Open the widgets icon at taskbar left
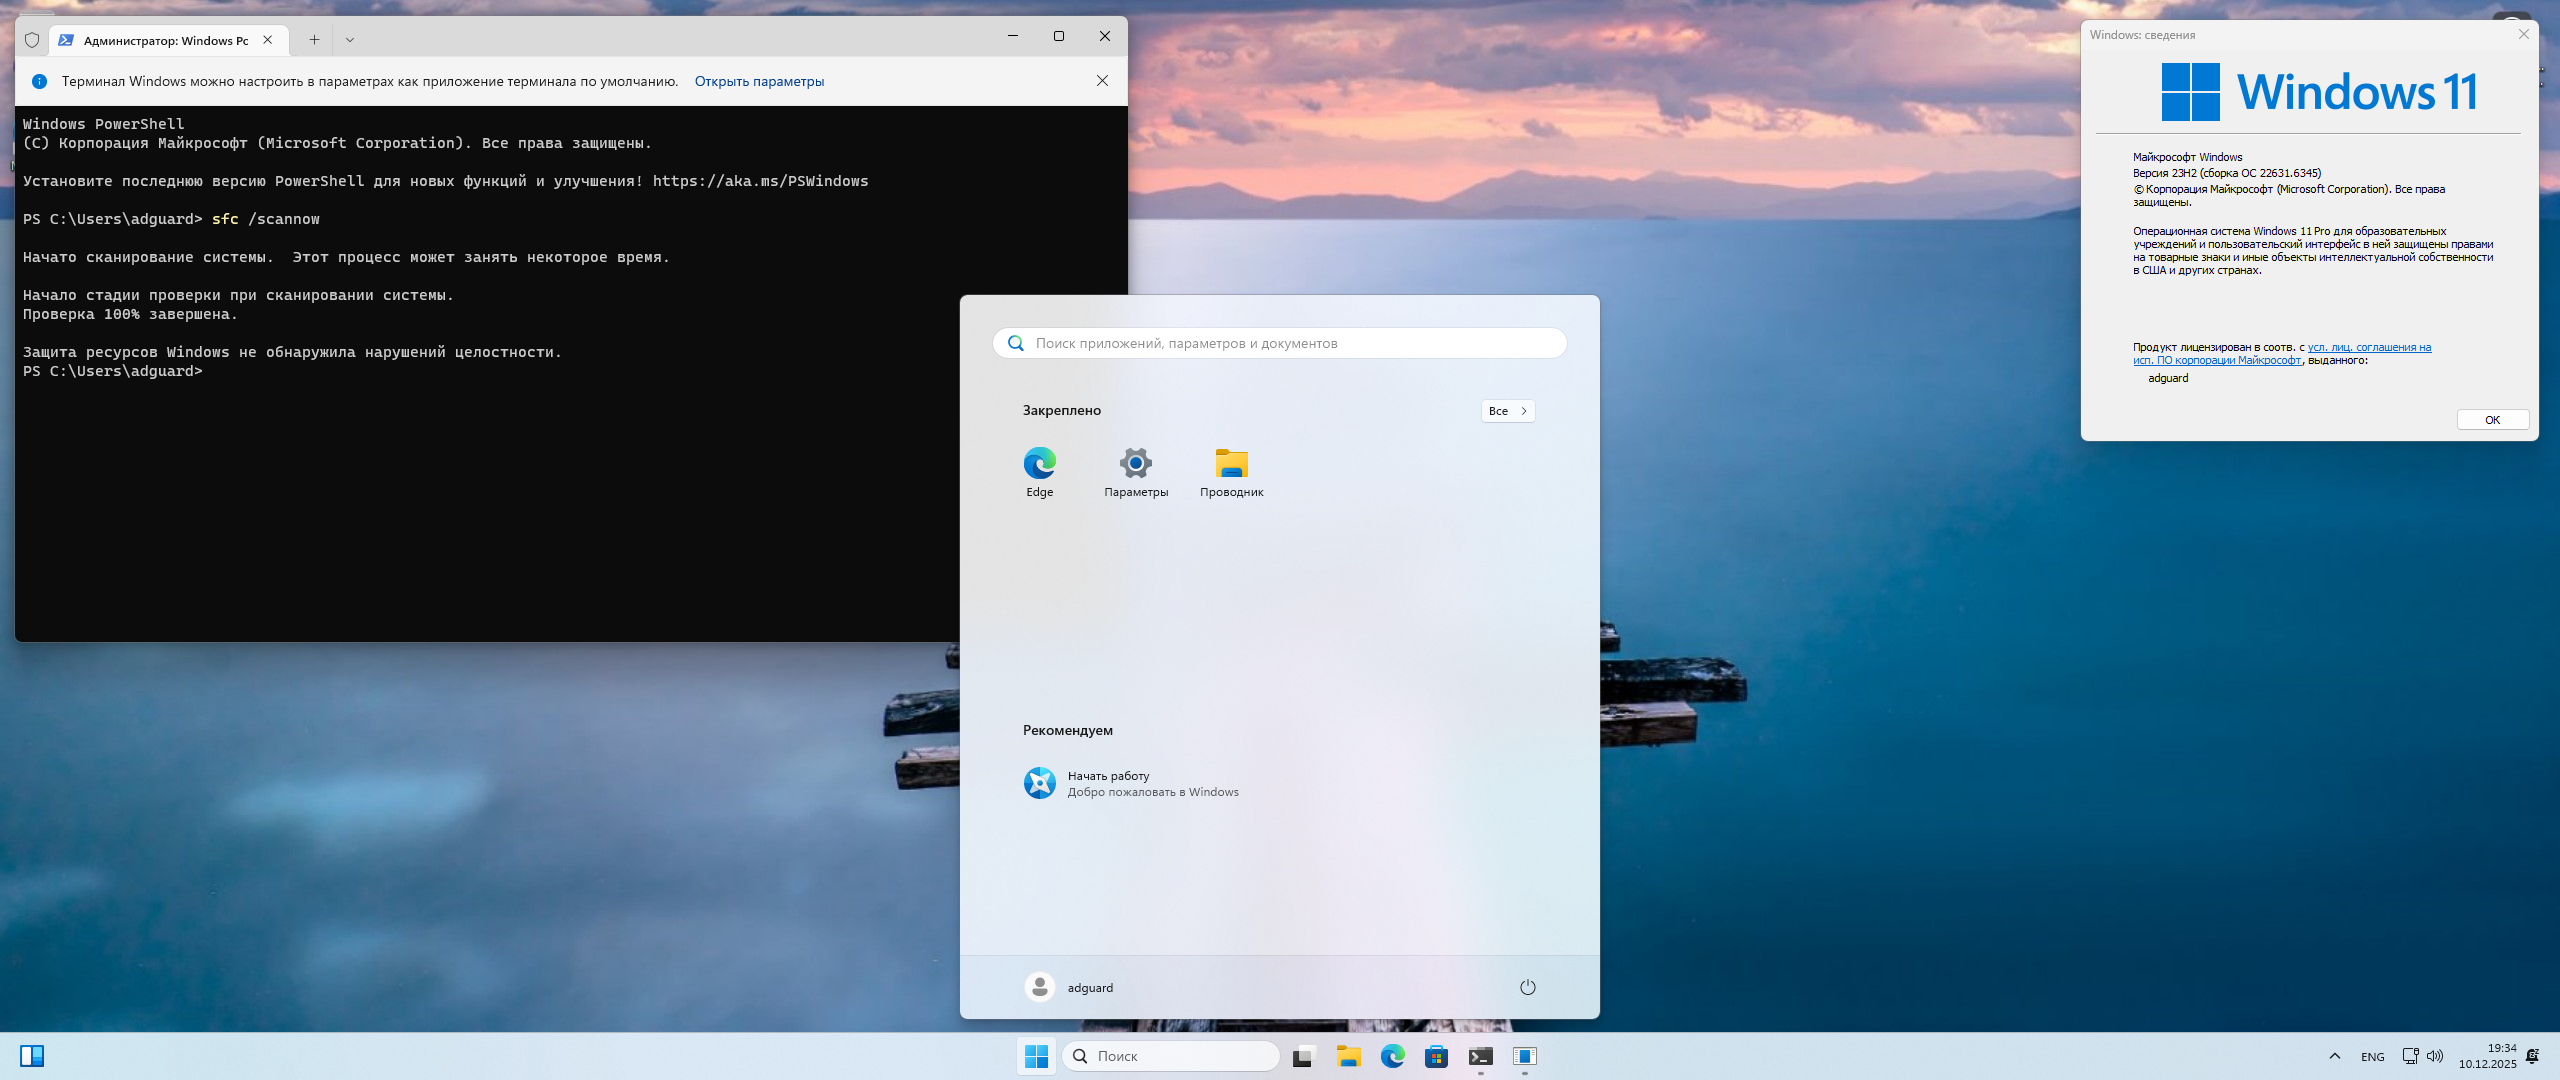 tap(32, 1056)
